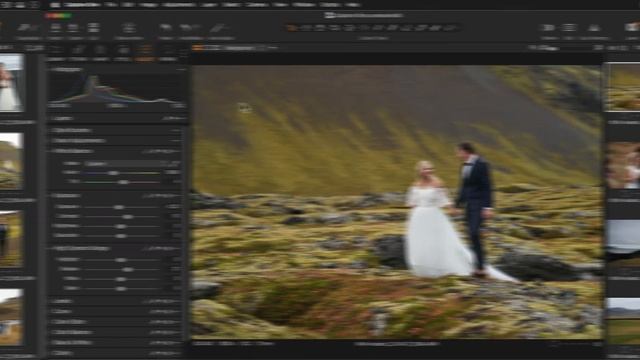Click the first slider in the Exposure panel
The width and height of the screenshot is (640, 360).
(122, 207)
